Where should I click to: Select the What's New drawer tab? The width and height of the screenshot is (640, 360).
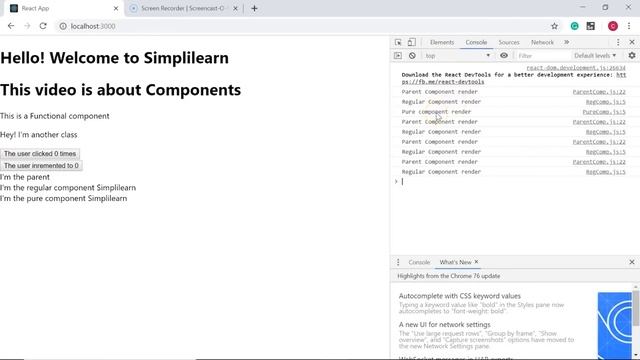(455, 262)
